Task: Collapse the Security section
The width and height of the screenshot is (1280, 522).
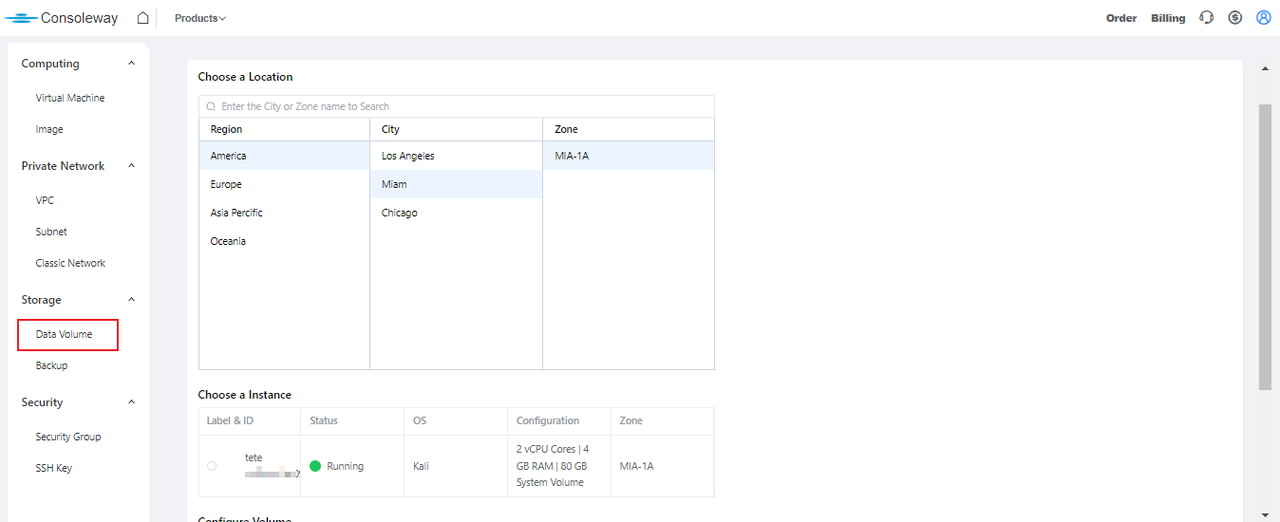Action: pyautogui.click(x=131, y=402)
